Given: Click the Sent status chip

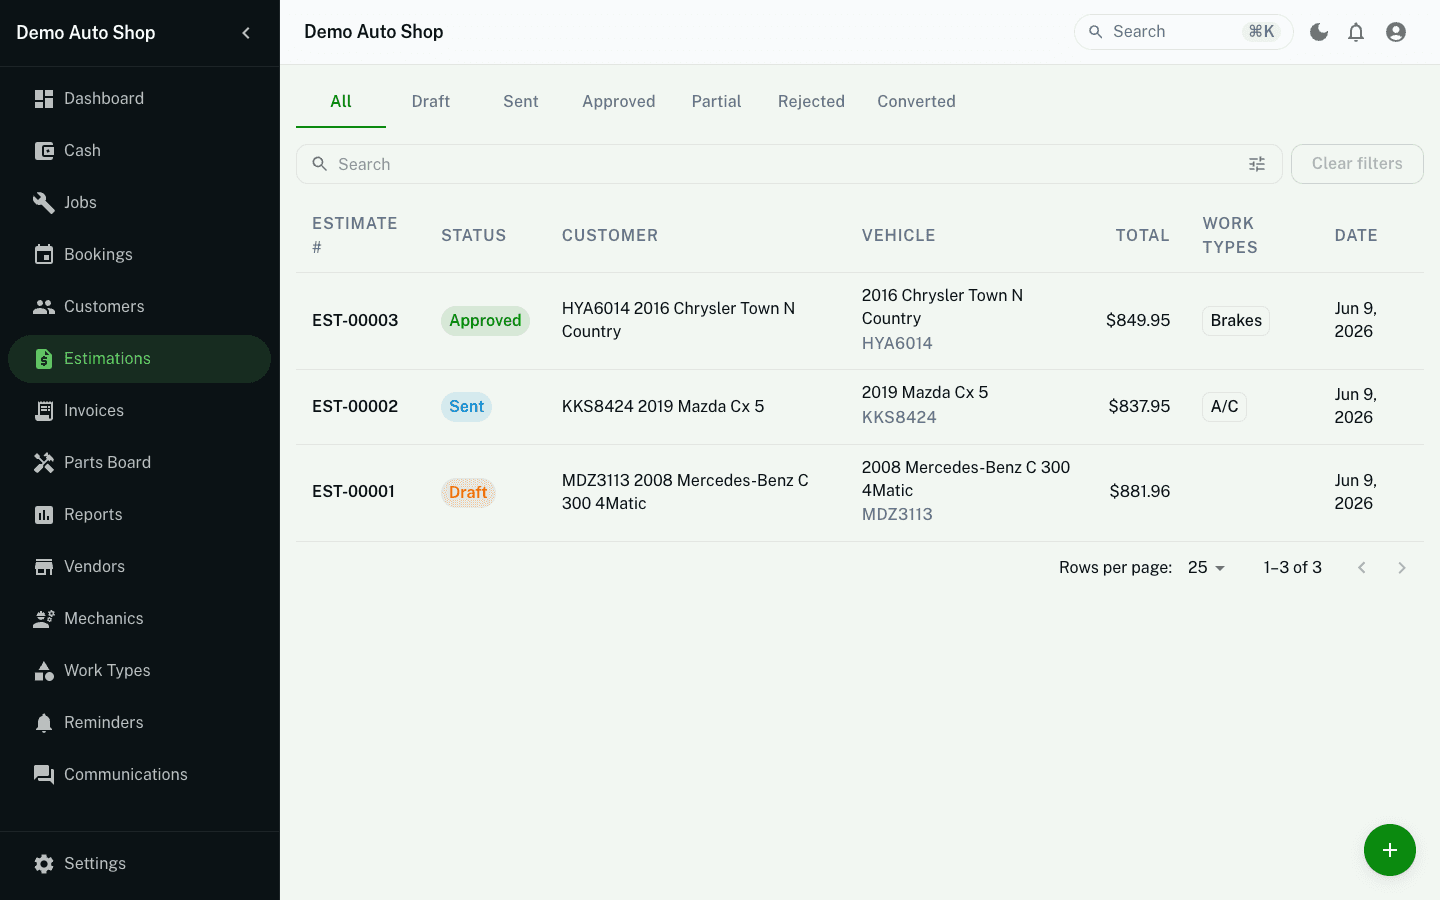Looking at the screenshot, I should tap(466, 407).
